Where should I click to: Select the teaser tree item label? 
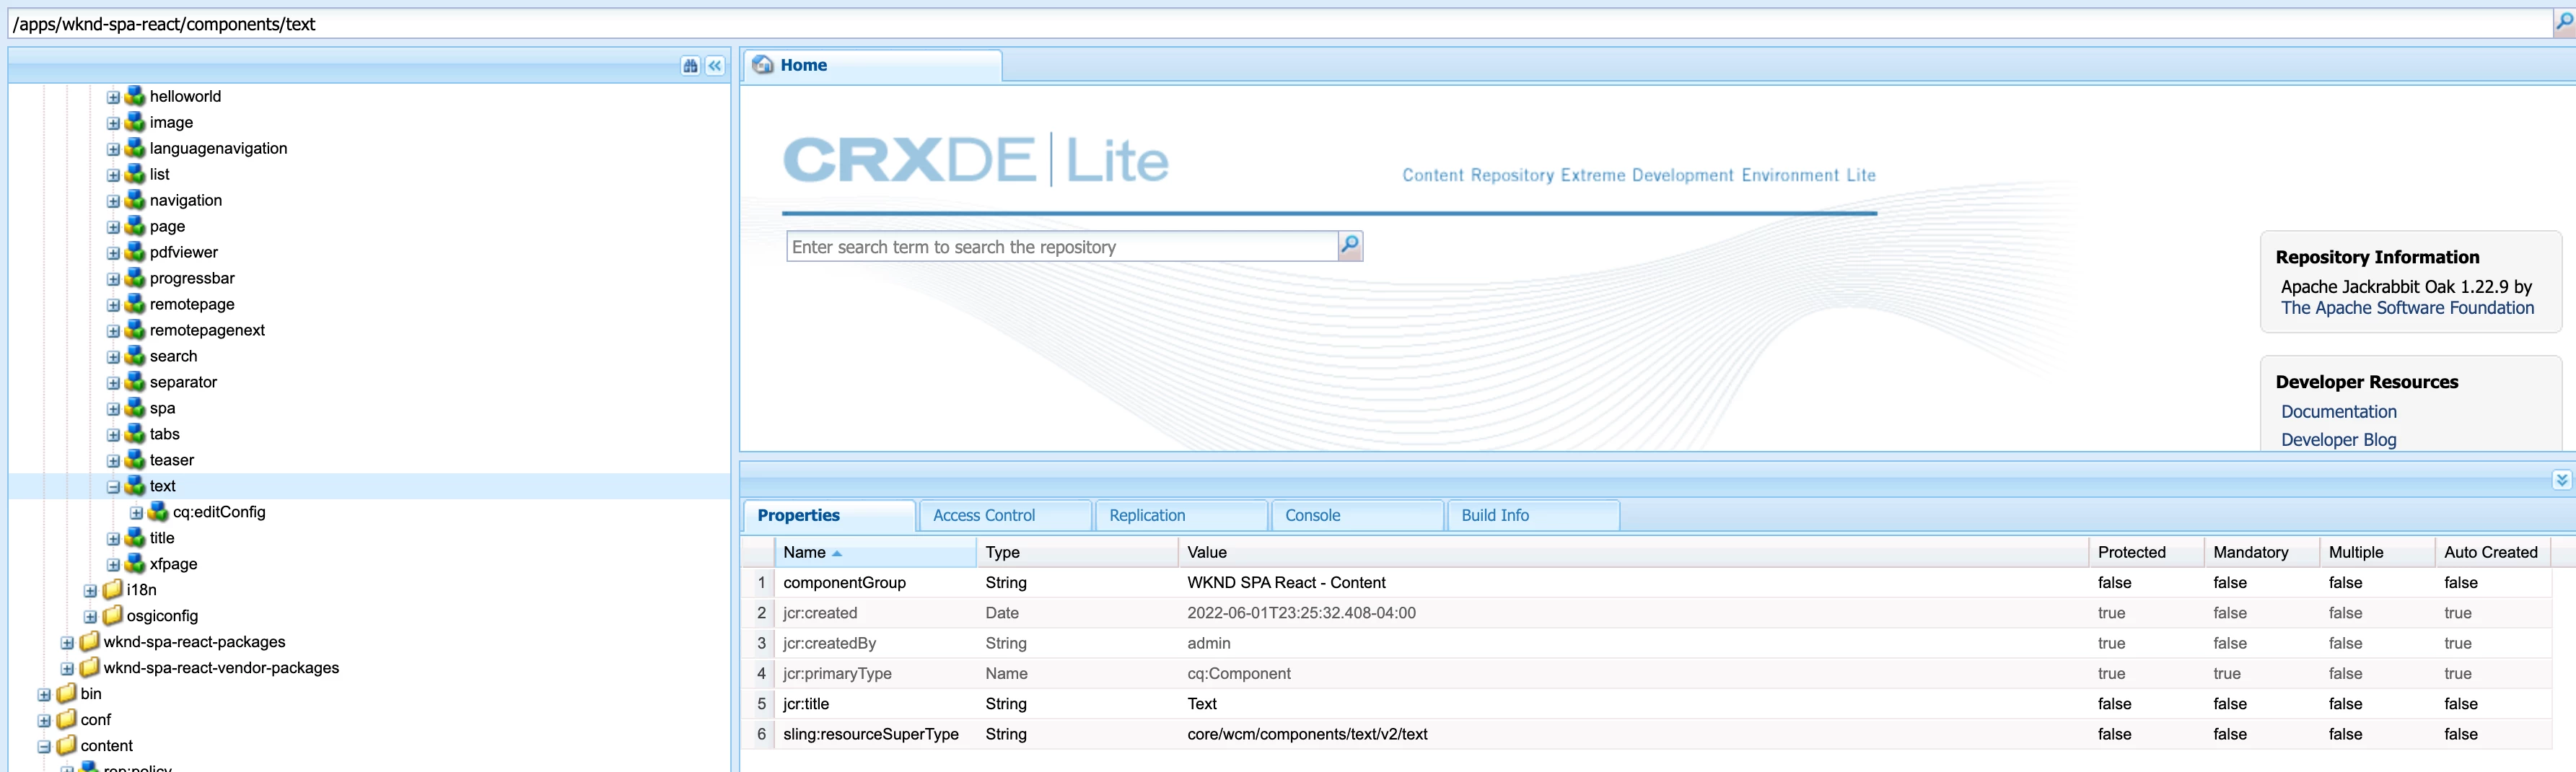point(172,460)
